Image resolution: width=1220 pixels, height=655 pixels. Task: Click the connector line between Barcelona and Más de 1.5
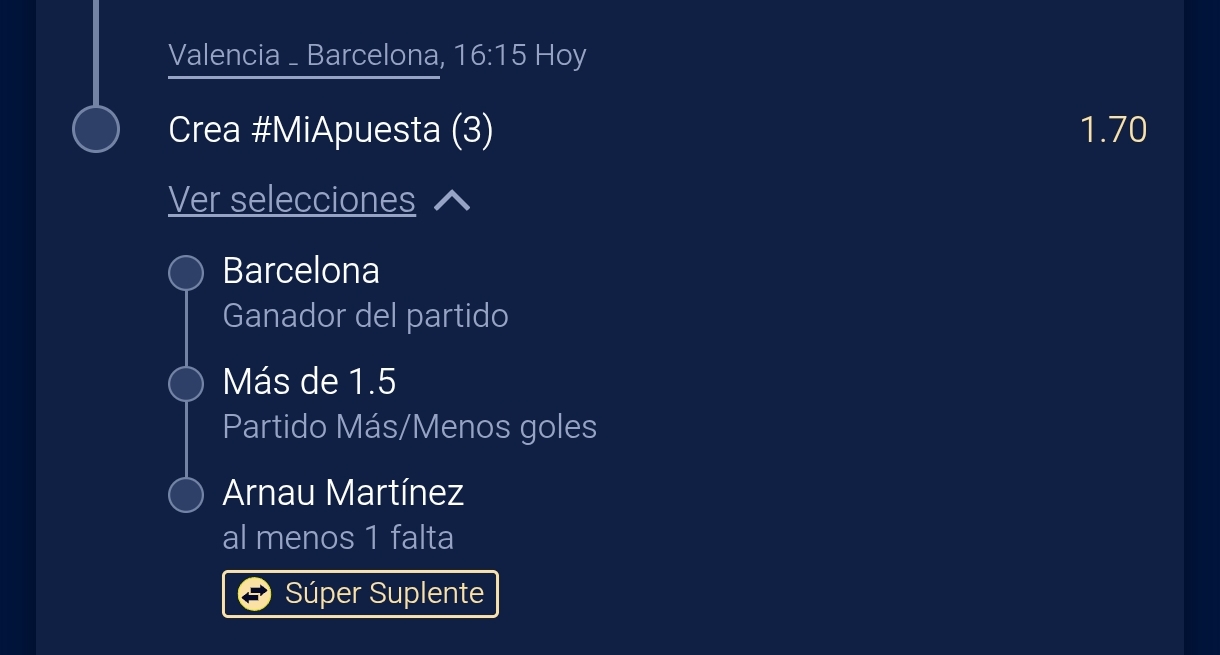coord(186,329)
